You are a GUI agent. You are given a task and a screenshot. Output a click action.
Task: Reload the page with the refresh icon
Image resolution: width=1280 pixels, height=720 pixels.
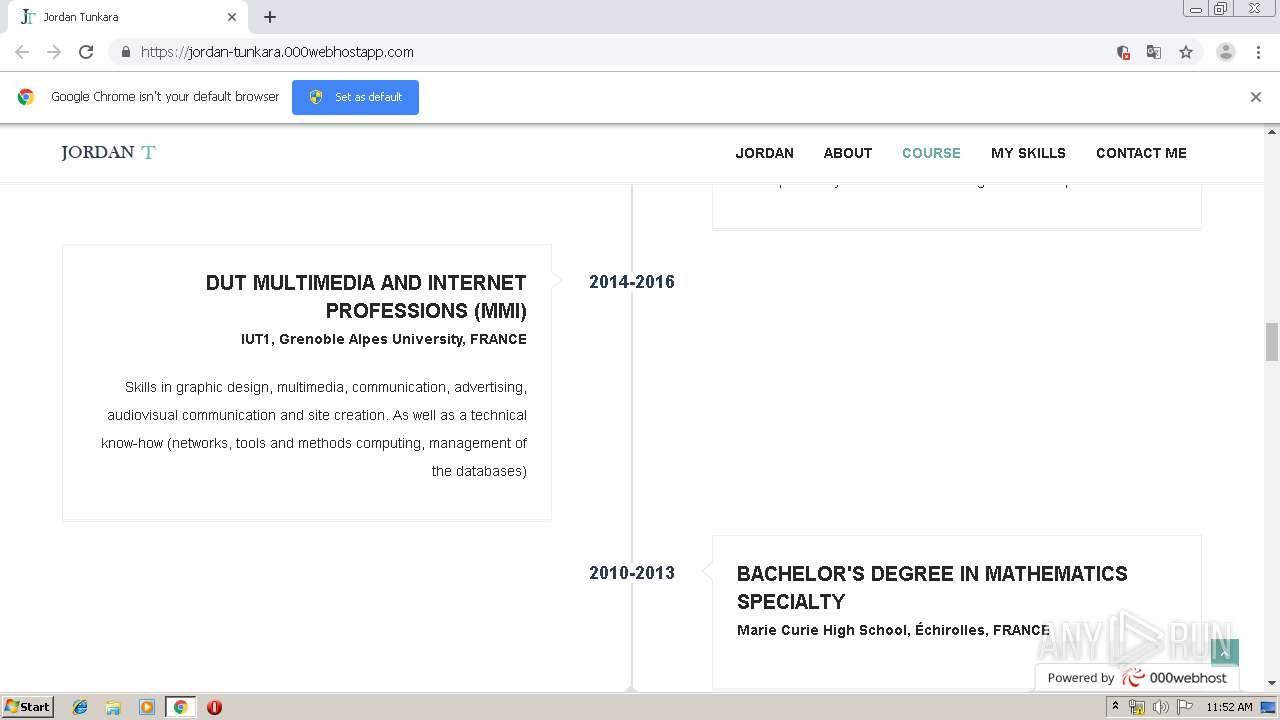point(86,52)
